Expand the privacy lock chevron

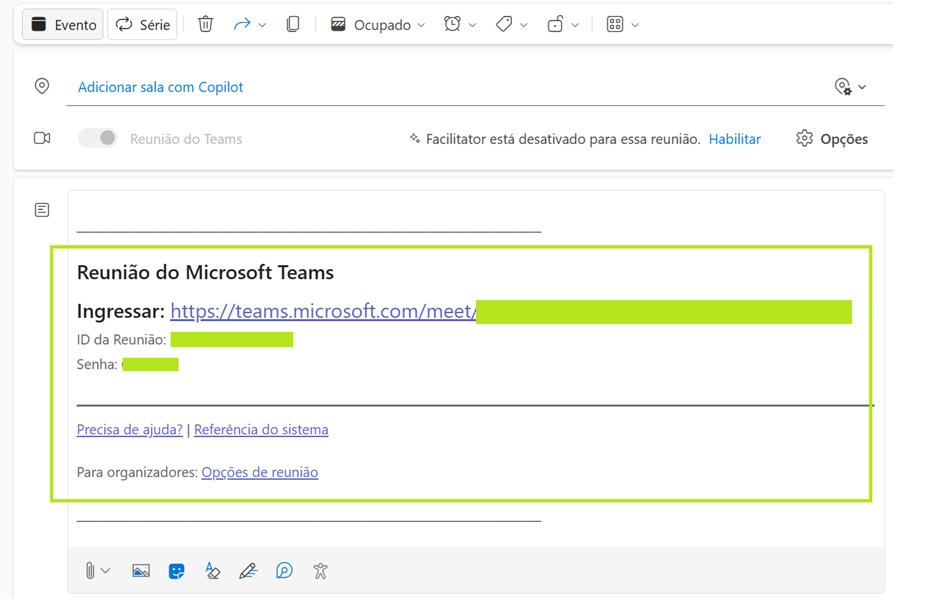575,25
